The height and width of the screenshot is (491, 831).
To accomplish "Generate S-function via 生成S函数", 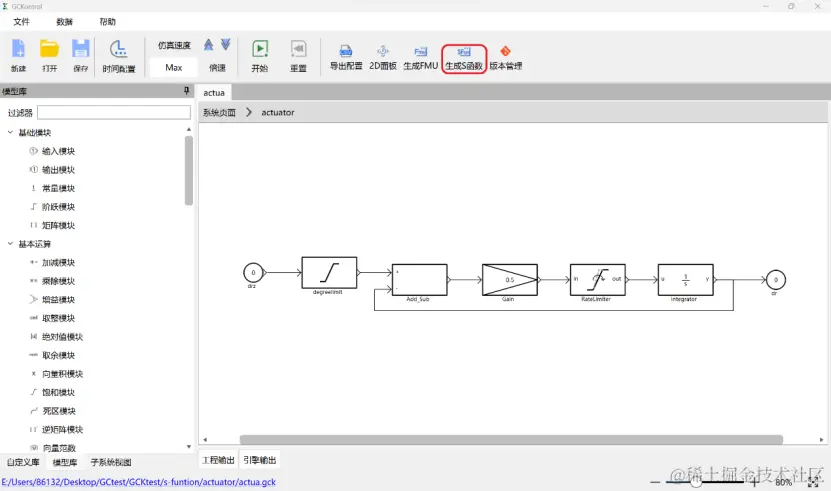I will 464,58.
